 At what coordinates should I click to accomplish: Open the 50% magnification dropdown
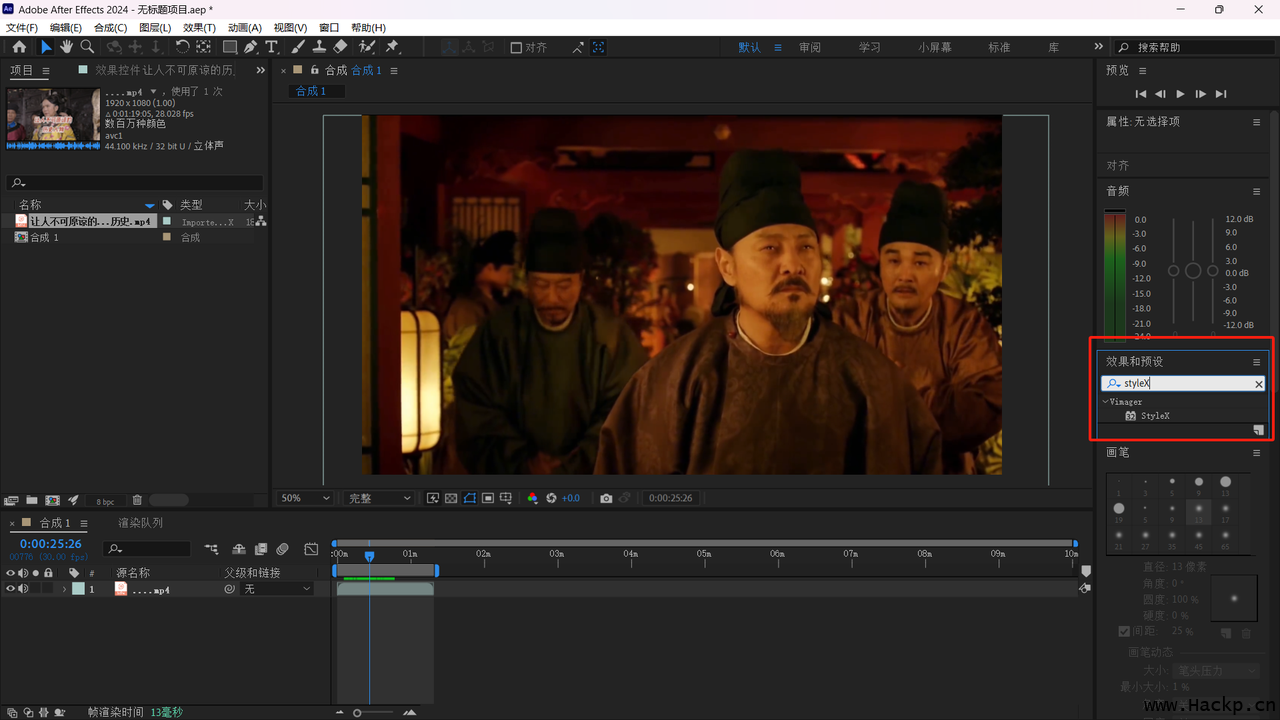click(305, 498)
